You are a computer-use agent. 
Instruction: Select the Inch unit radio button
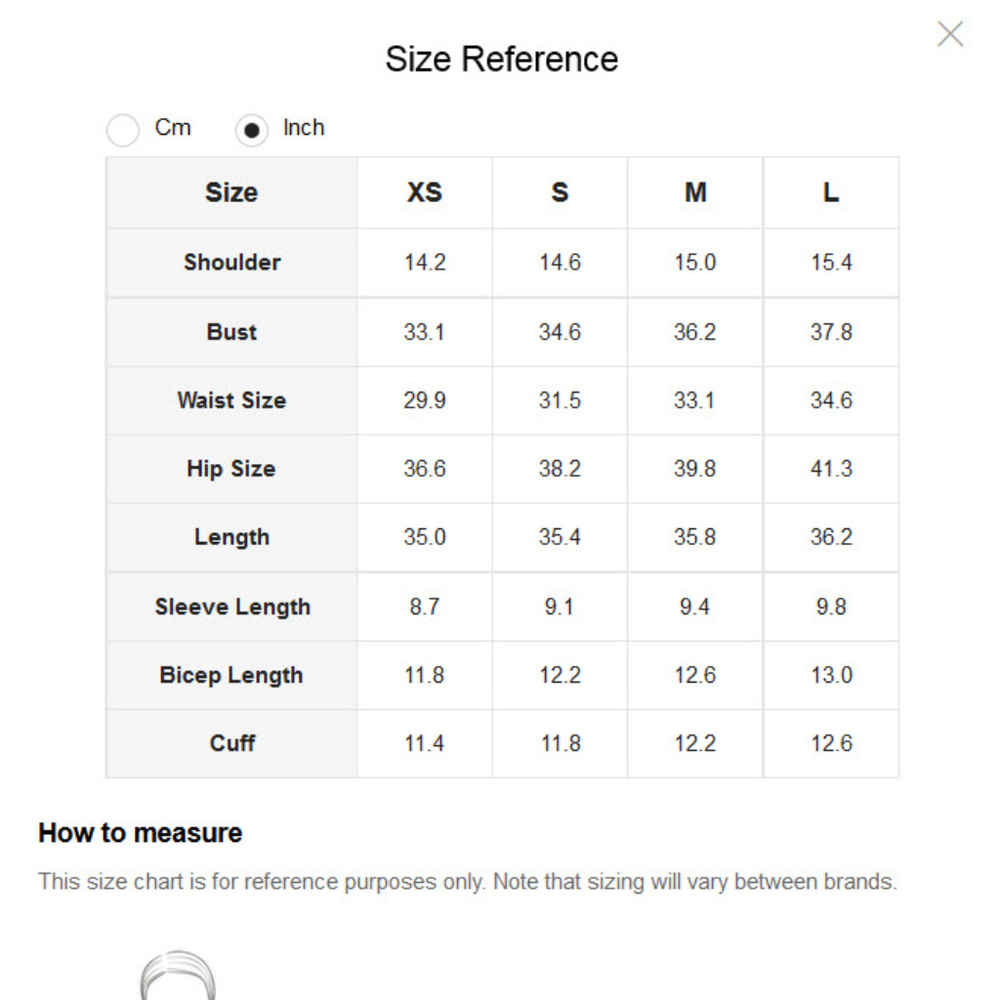252,130
